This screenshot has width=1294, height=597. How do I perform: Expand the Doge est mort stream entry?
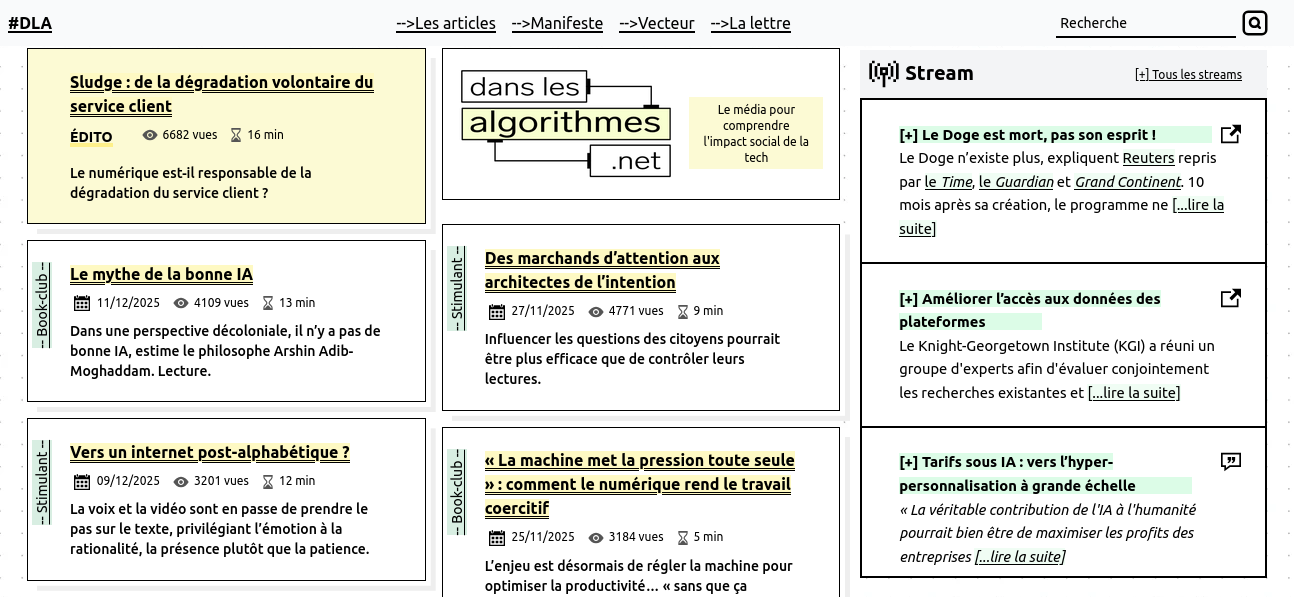pyautogui.click(x=1027, y=135)
